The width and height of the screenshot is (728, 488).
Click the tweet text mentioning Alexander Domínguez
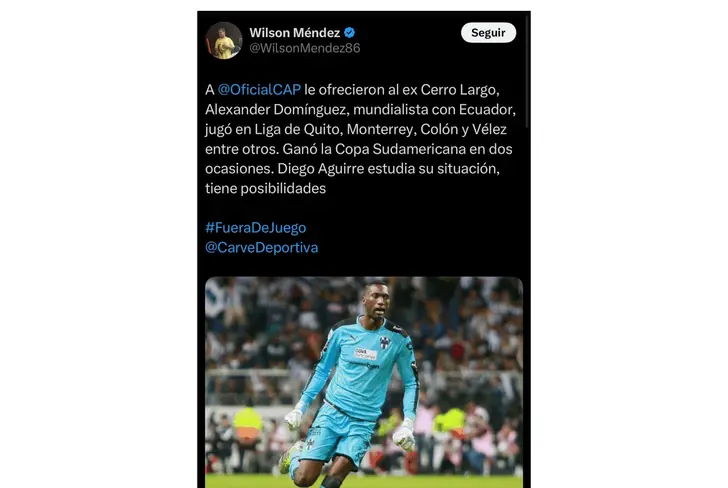[360, 139]
